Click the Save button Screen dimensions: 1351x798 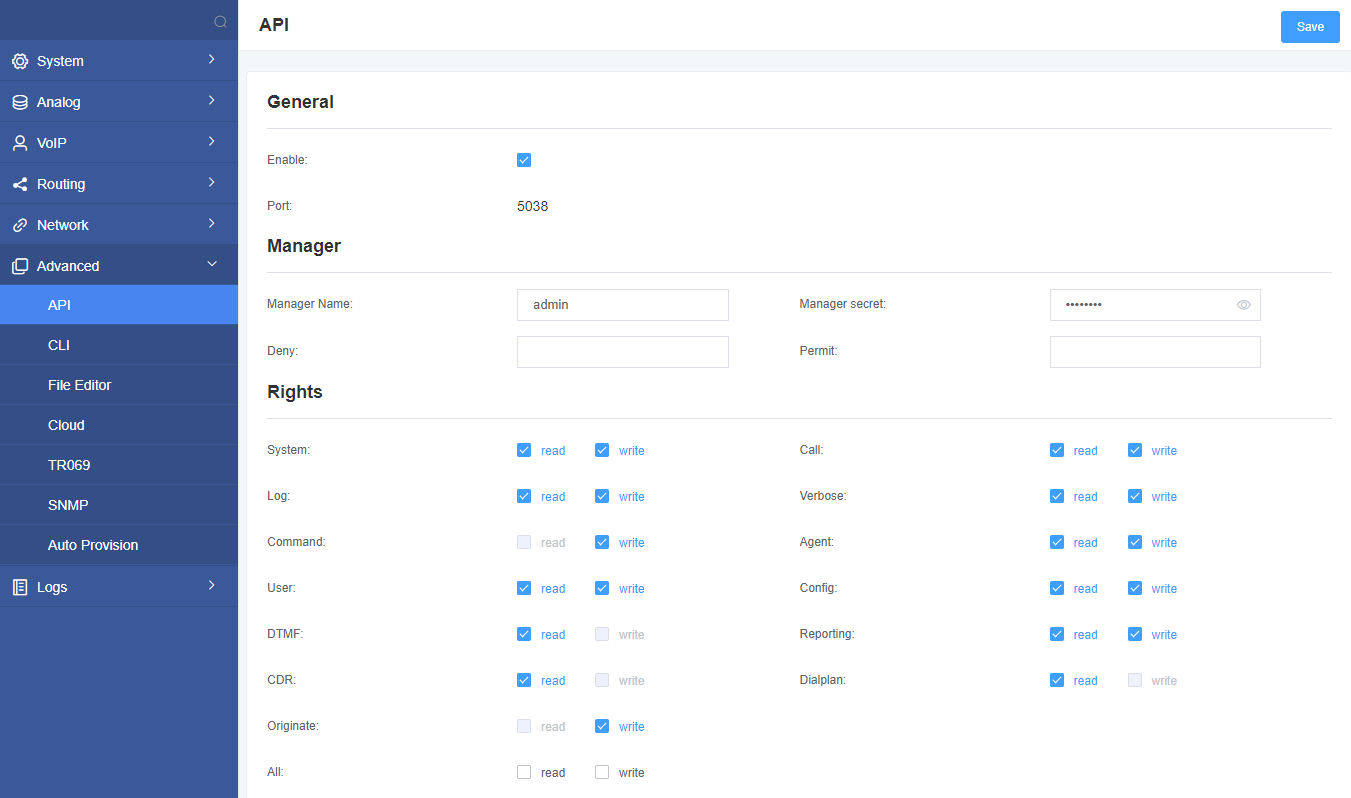click(x=1310, y=27)
